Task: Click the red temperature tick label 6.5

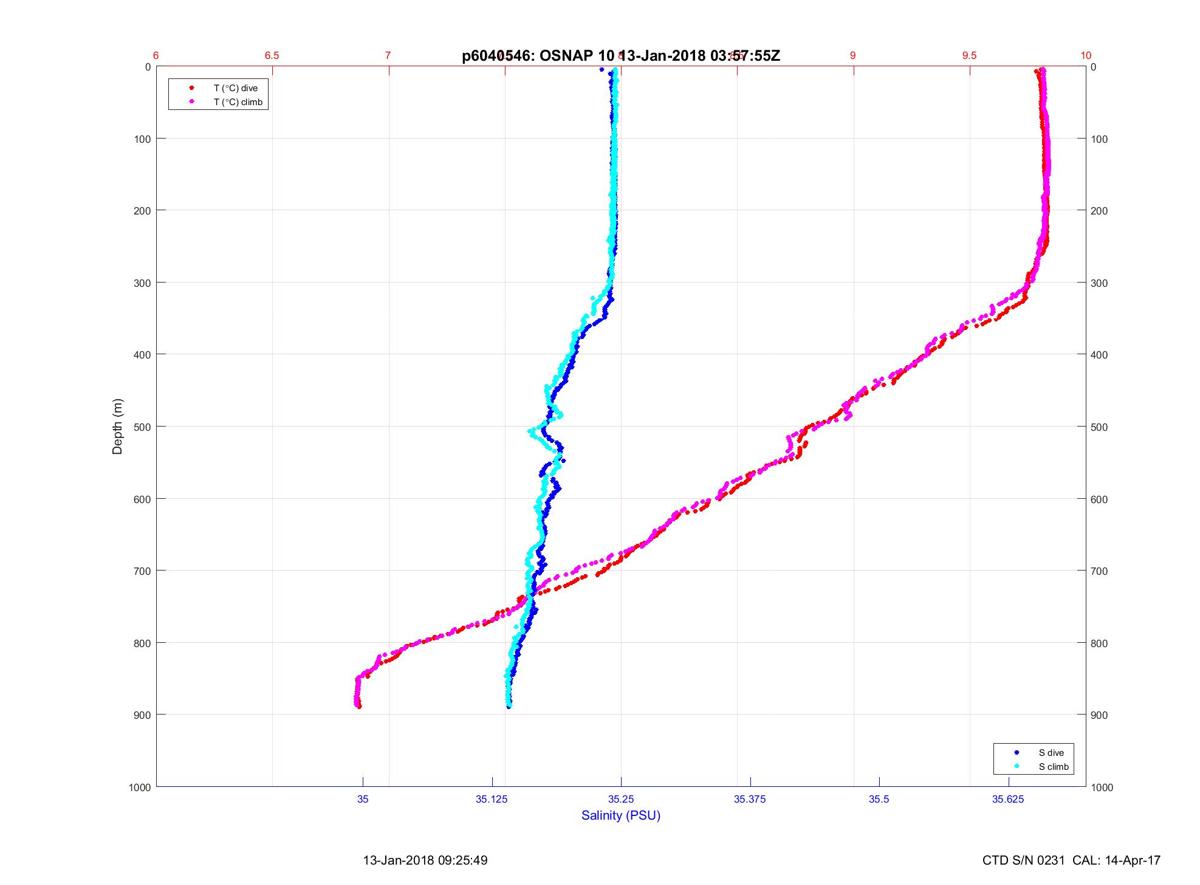Action: click(x=271, y=56)
